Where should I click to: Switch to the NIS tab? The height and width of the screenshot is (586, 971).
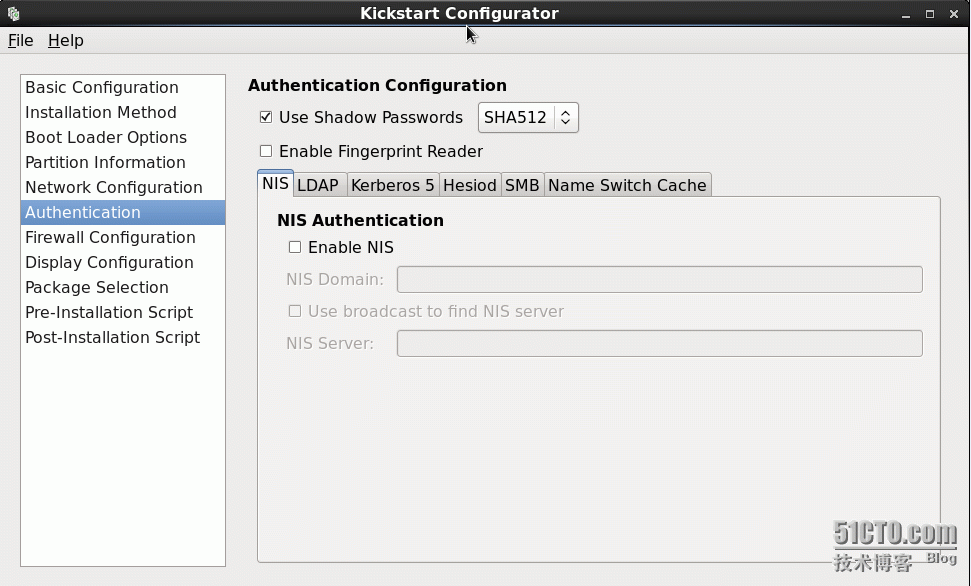(x=275, y=183)
